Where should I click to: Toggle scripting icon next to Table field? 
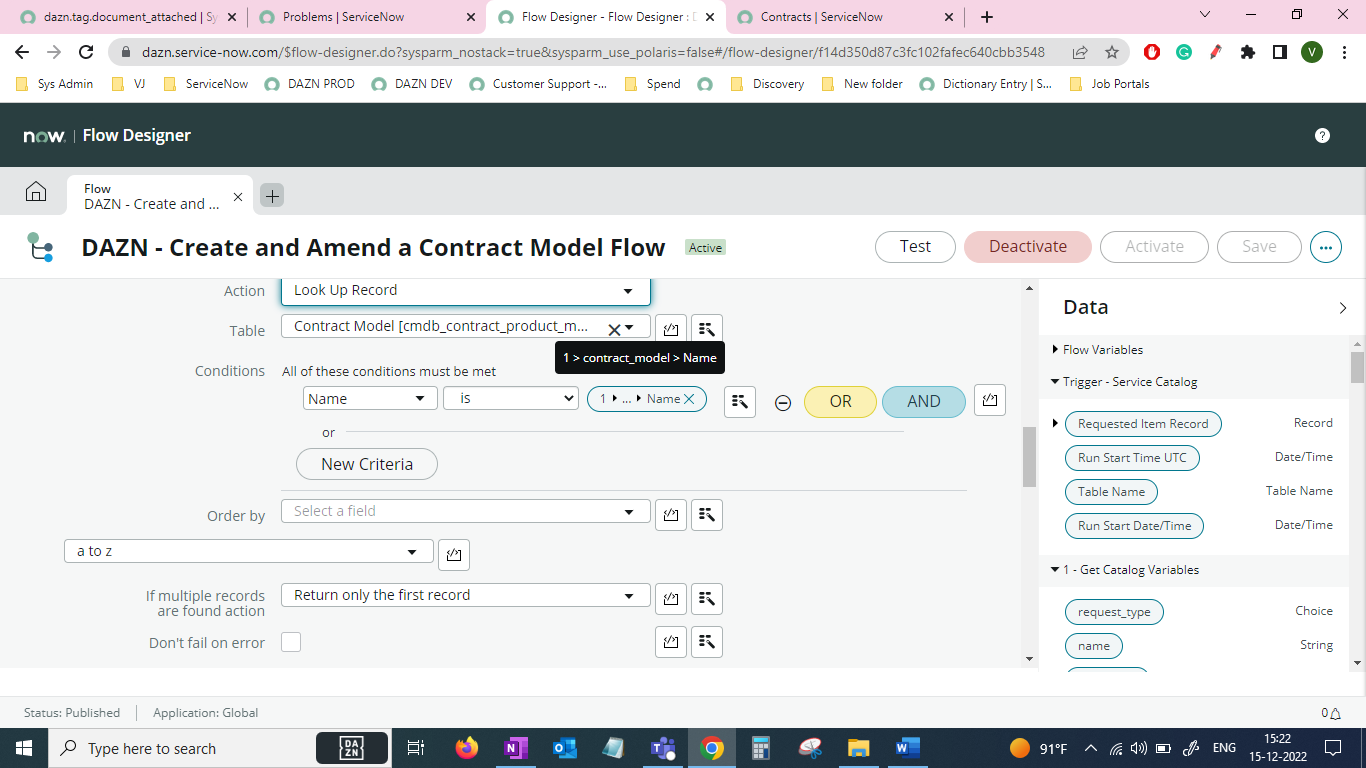[671, 328]
